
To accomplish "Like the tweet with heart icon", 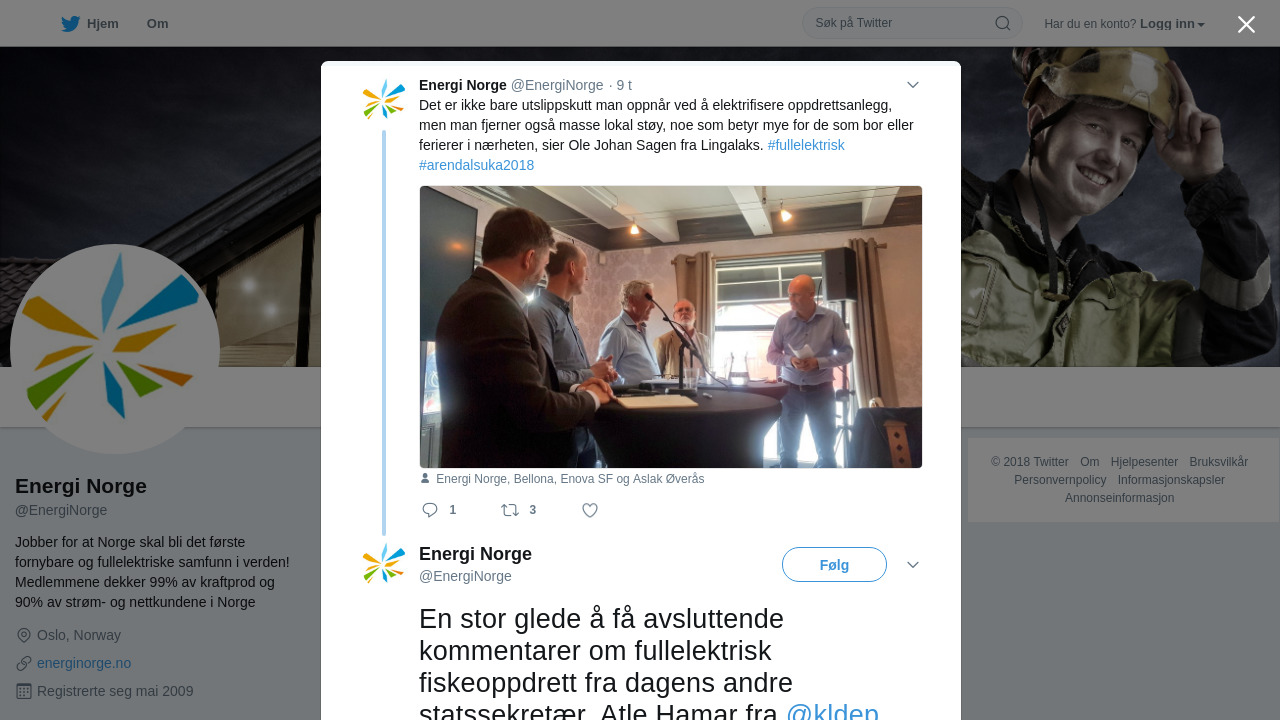I will coord(590,510).
